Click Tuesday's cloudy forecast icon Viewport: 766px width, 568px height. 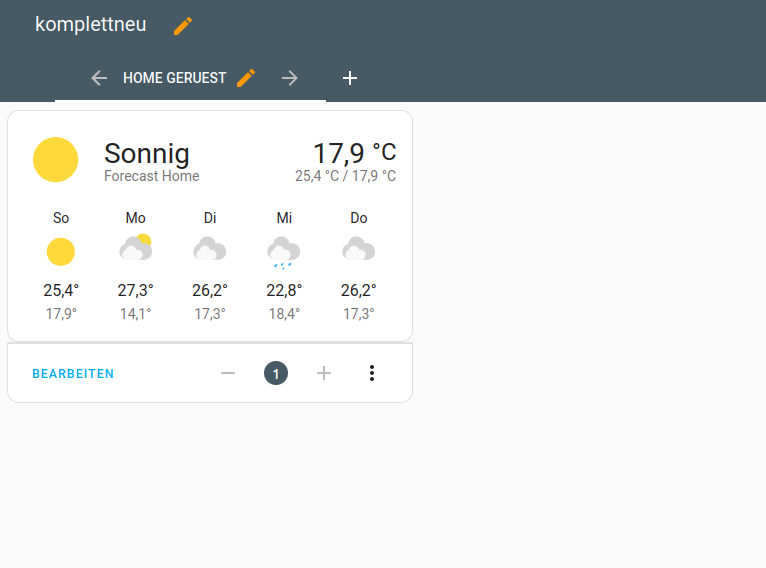(210, 249)
